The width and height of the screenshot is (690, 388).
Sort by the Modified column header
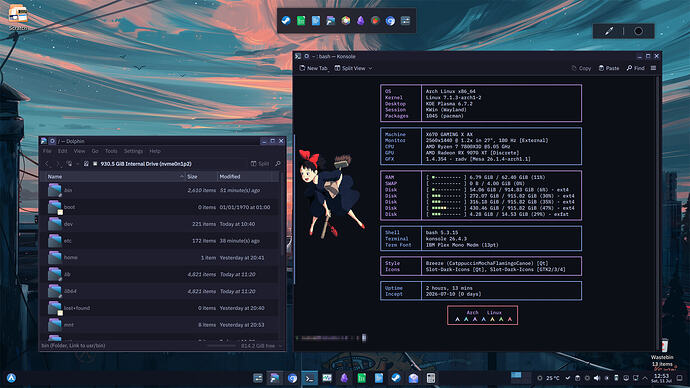[248, 176]
